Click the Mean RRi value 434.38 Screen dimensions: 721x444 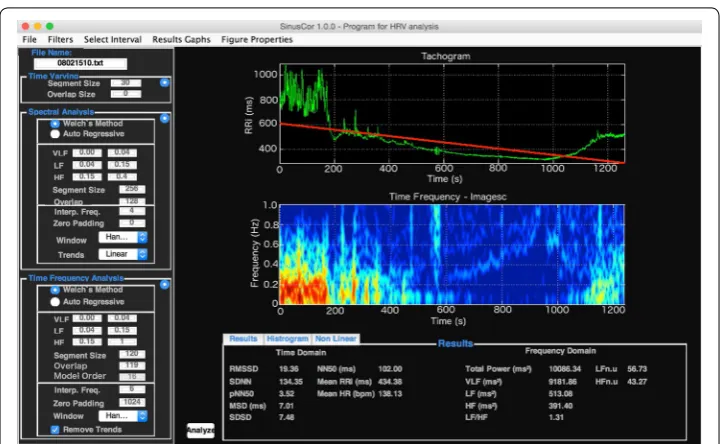point(390,382)
